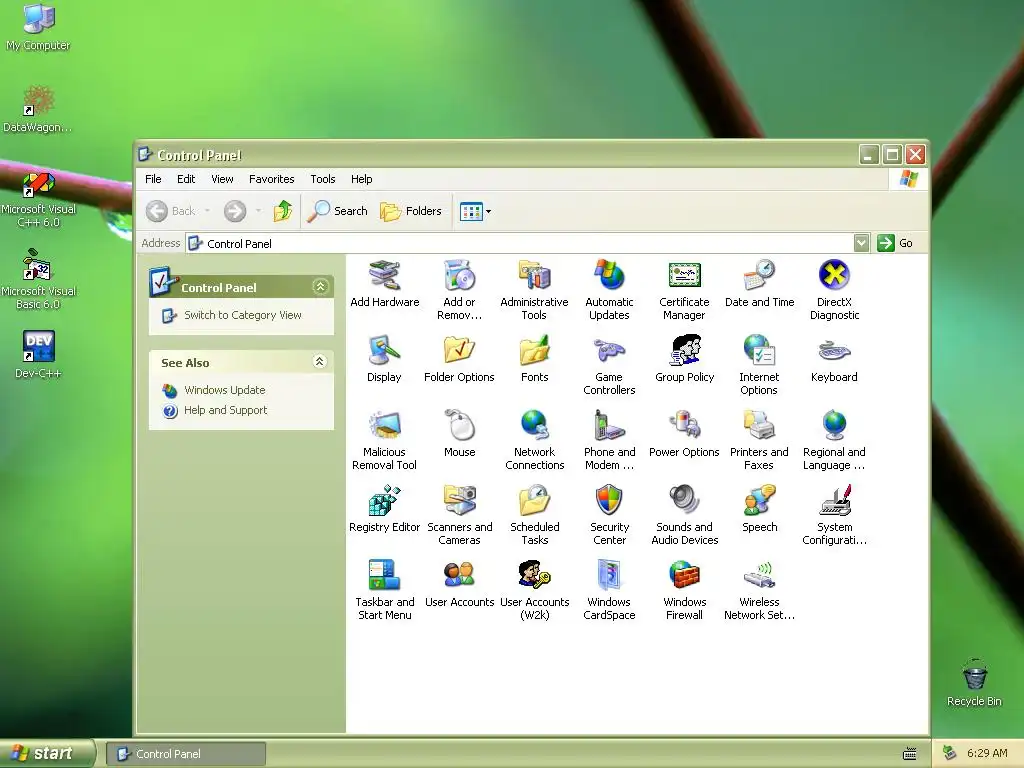Viewport: 1024px width, 768px height.
Task: Open Sounds and Audio Devices icon
Action: click(x=684, y=501)
